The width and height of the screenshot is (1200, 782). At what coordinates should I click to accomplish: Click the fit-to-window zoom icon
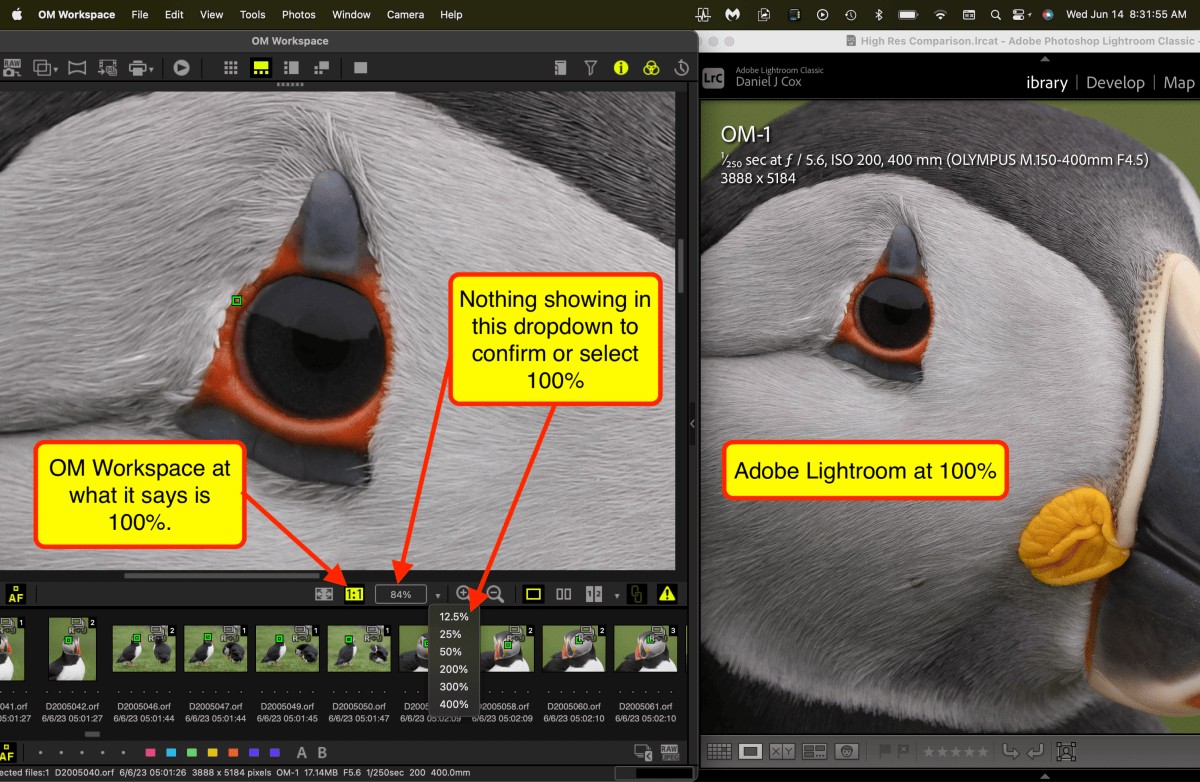pyautogui.click(x=323, y=594)
